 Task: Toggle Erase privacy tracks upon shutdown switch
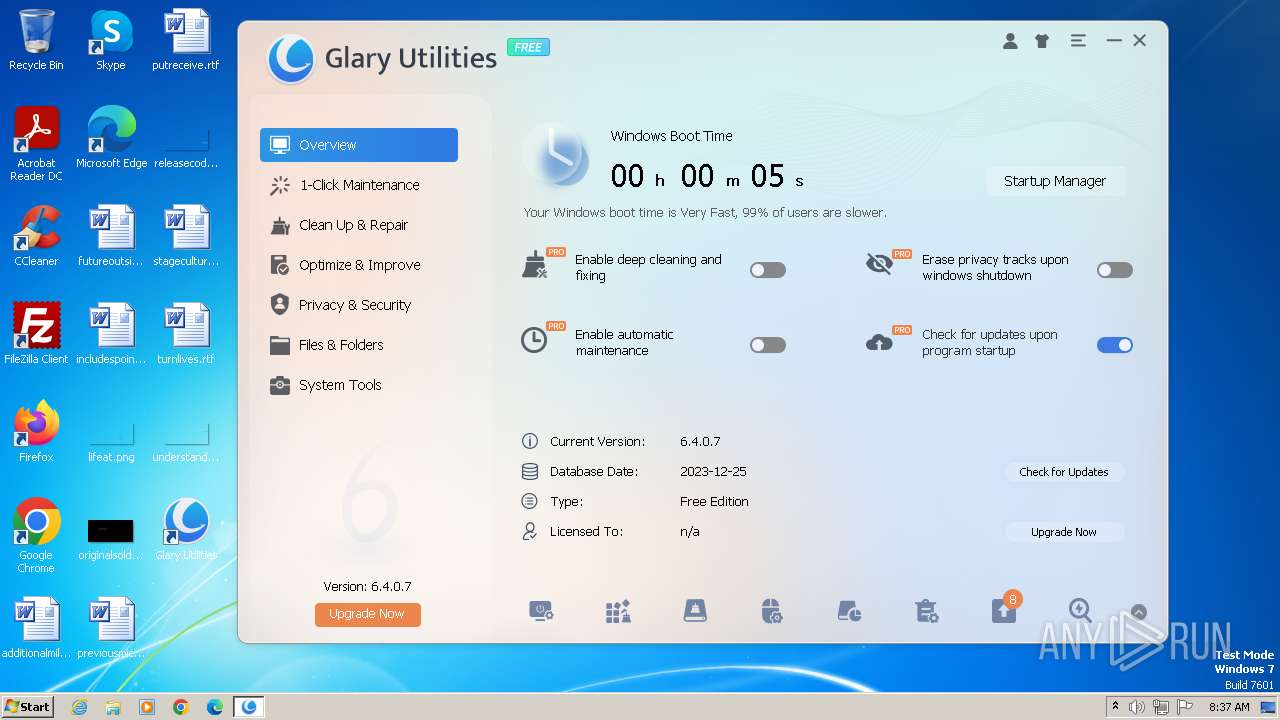click(x=1115, y=270)
